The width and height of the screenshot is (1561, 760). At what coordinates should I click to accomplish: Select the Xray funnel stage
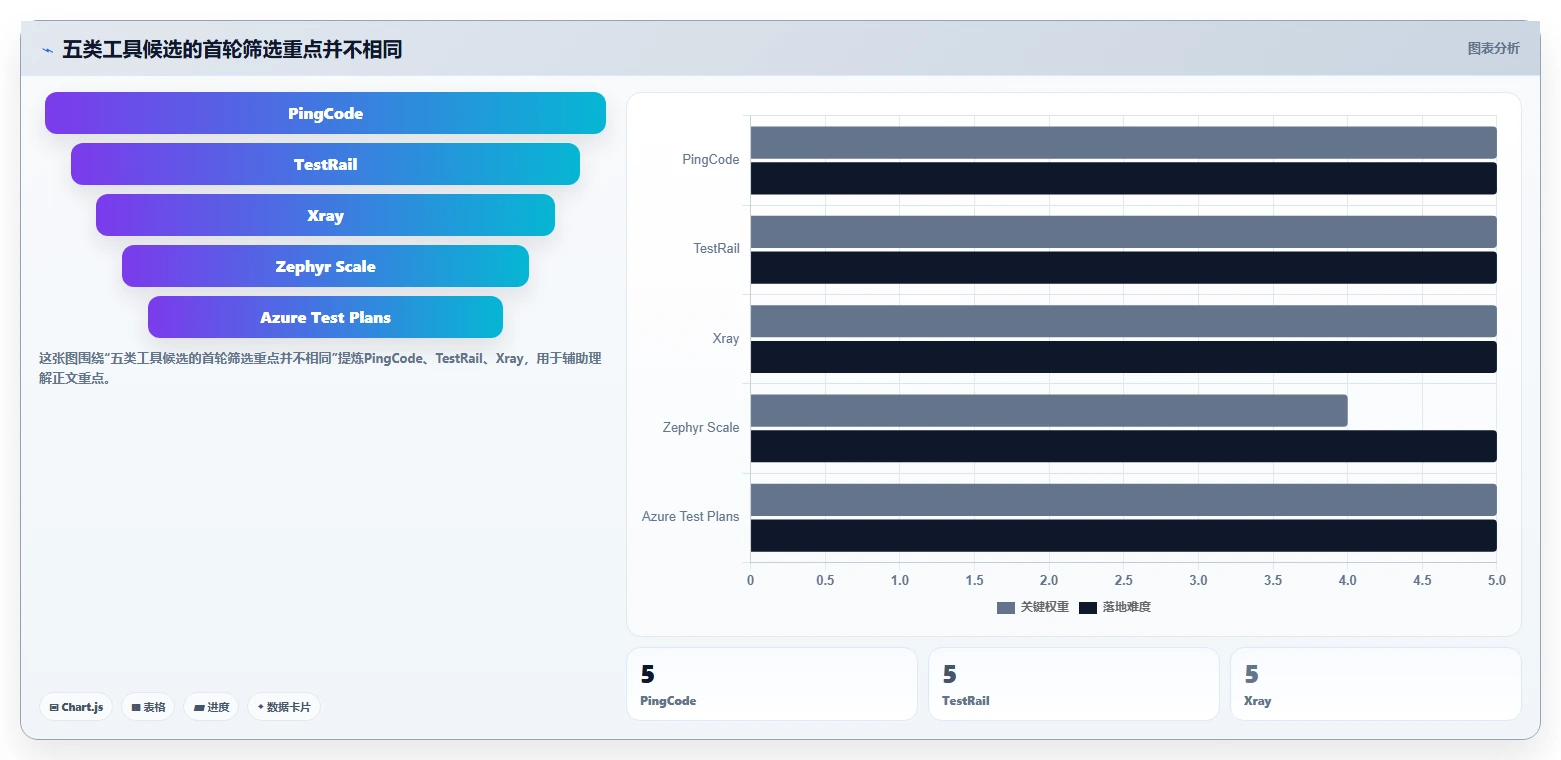tap(325, 215)
